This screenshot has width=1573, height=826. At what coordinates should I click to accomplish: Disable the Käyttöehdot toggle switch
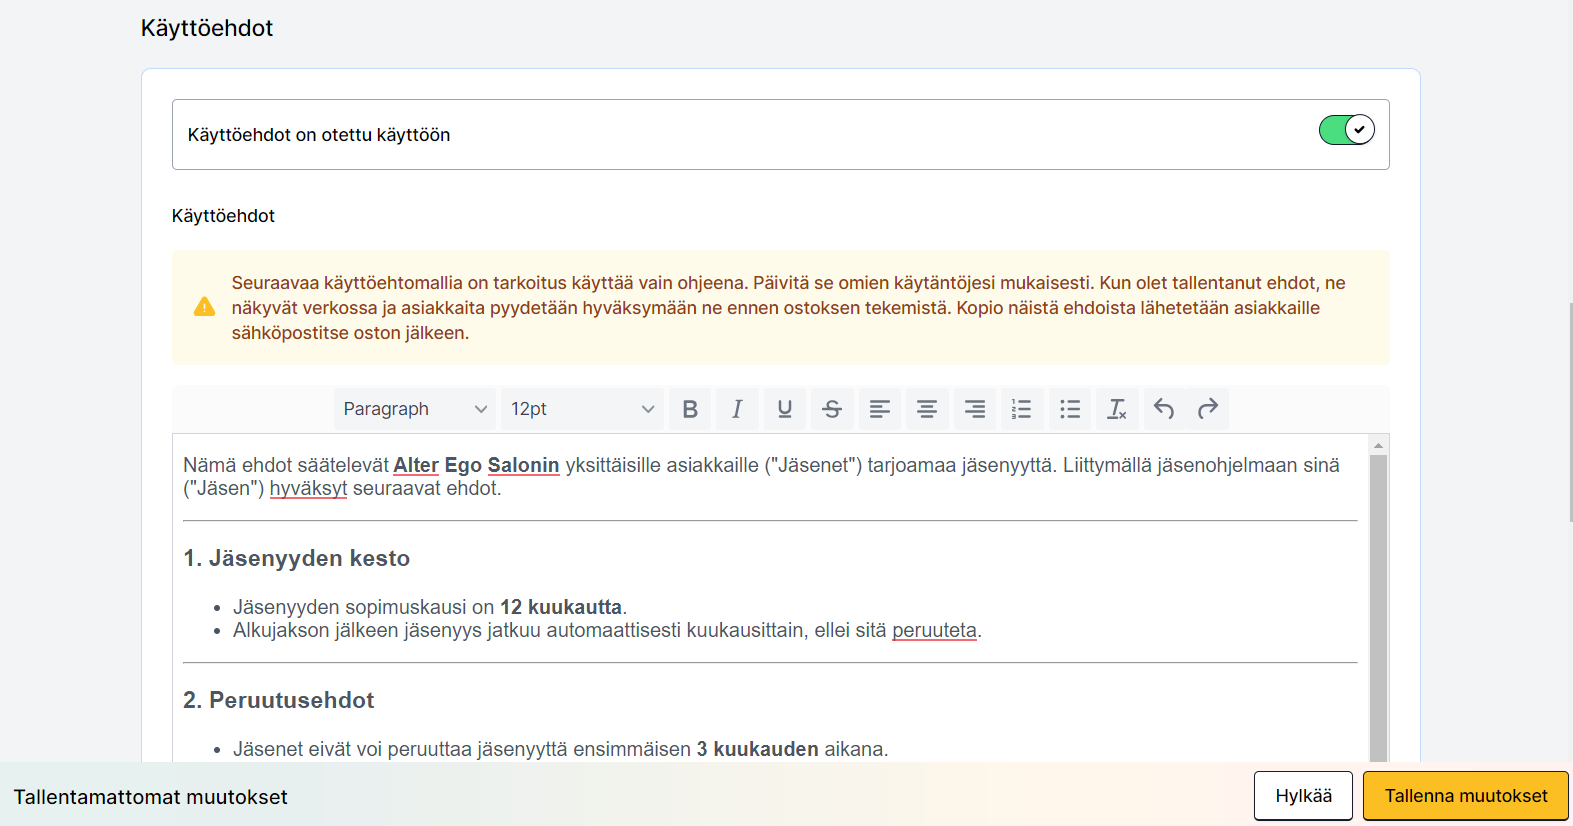click(1346, 130)
